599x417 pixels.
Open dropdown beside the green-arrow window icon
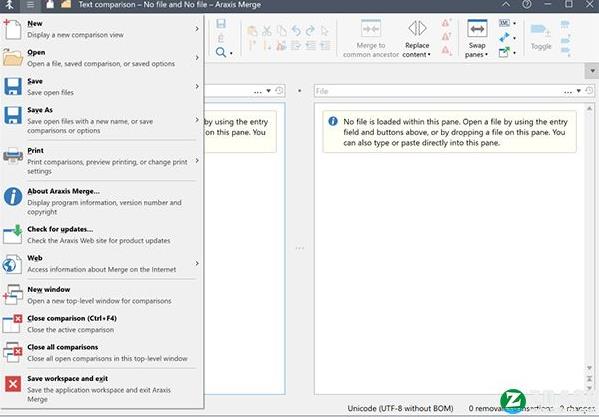click(515, 53)
